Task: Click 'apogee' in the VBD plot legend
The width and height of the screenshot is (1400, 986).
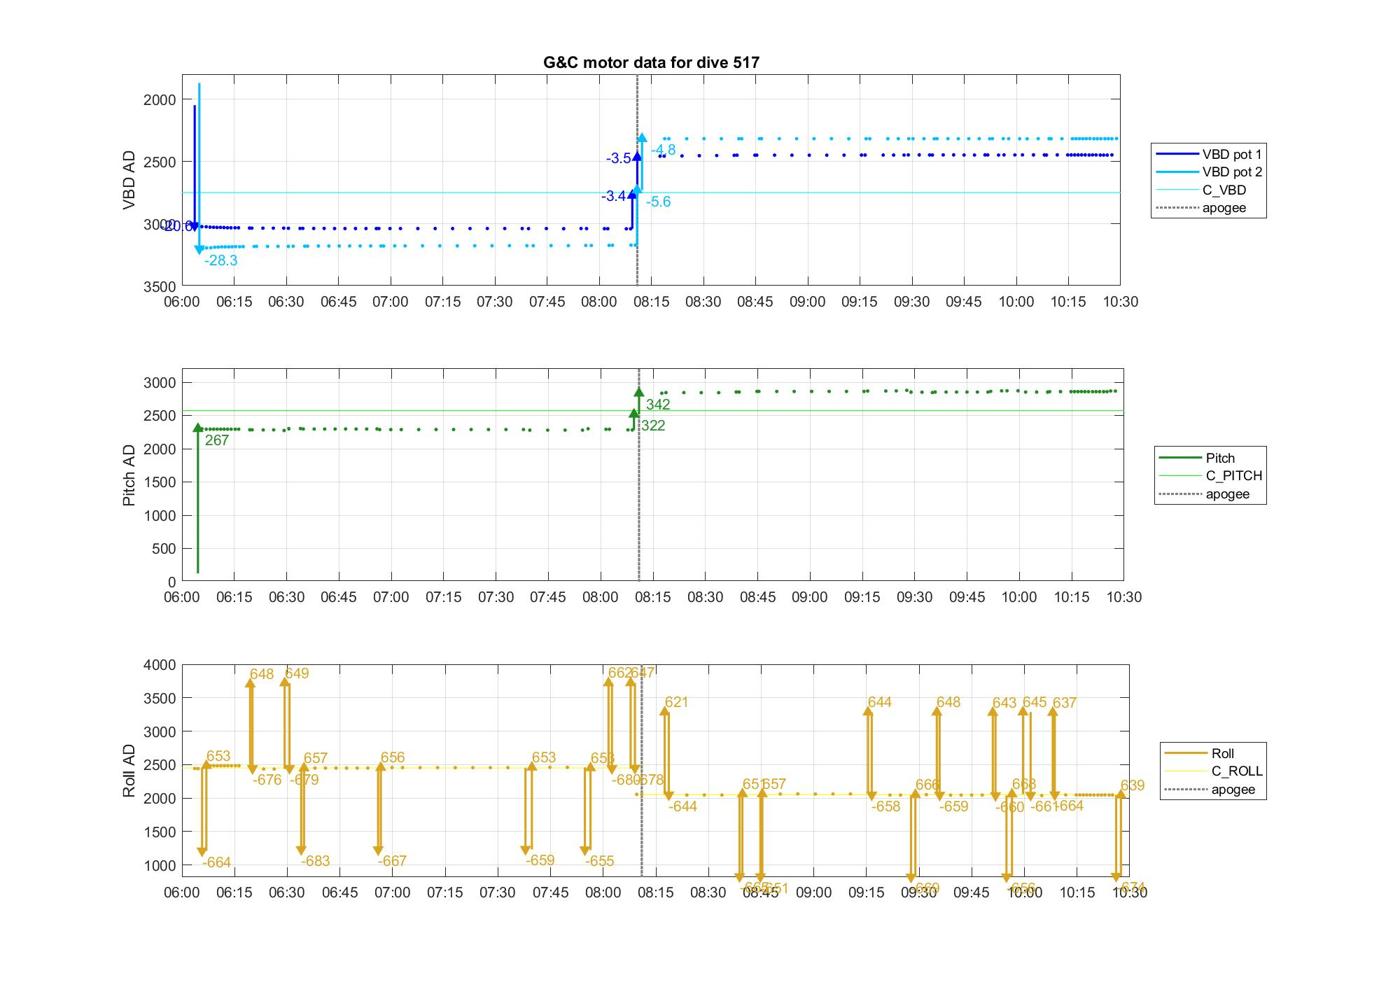Action: point(1224,208)
